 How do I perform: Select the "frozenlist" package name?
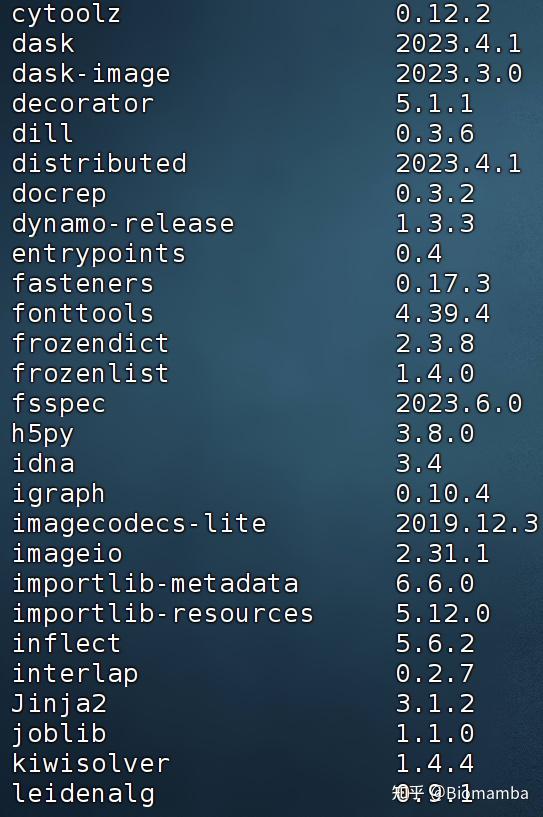90,373
